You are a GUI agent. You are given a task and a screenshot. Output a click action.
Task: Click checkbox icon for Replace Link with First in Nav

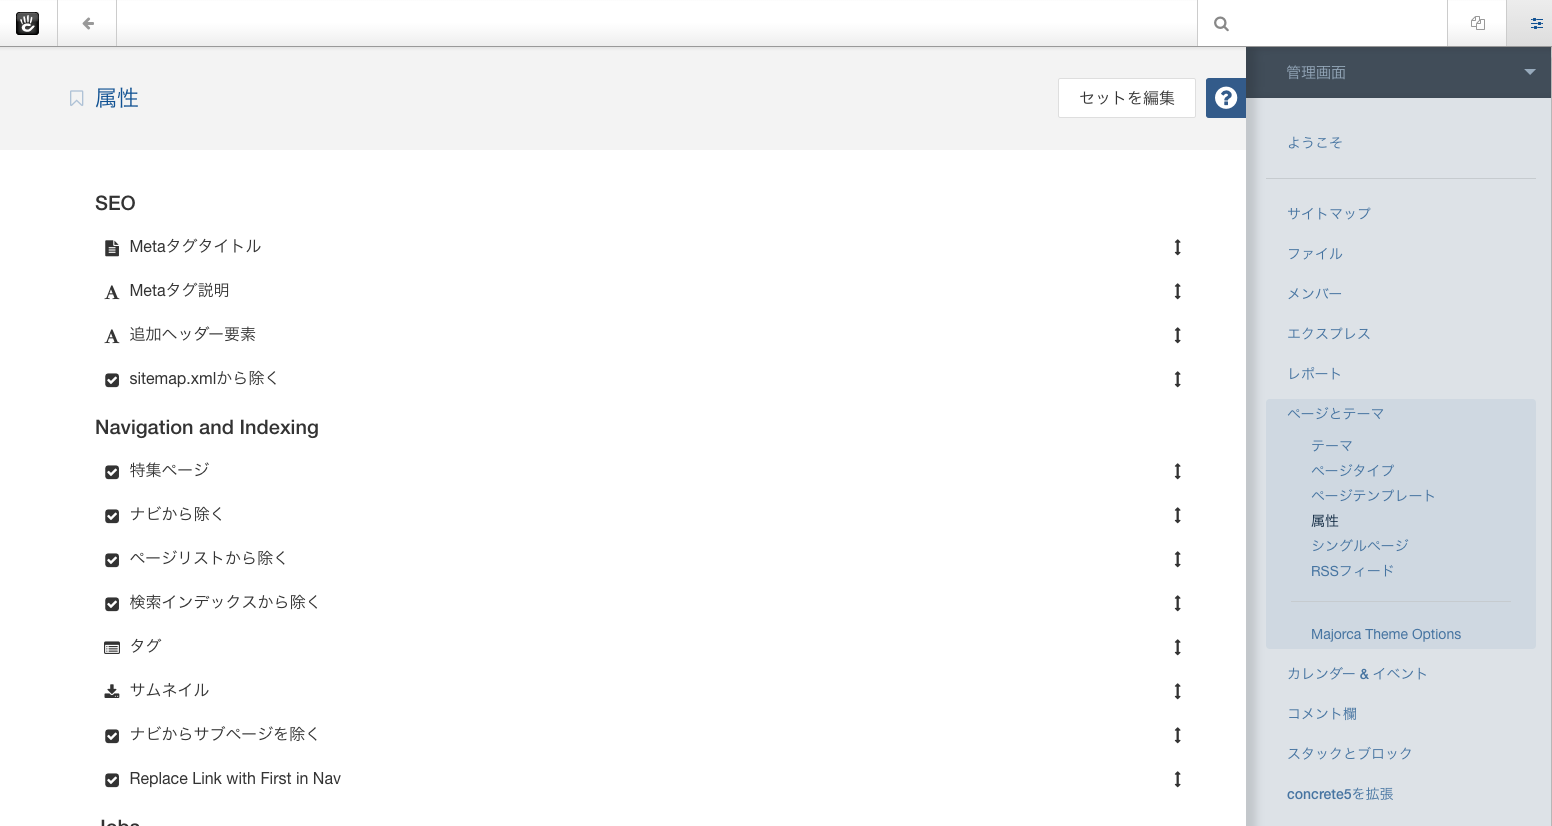coord(112,780)
